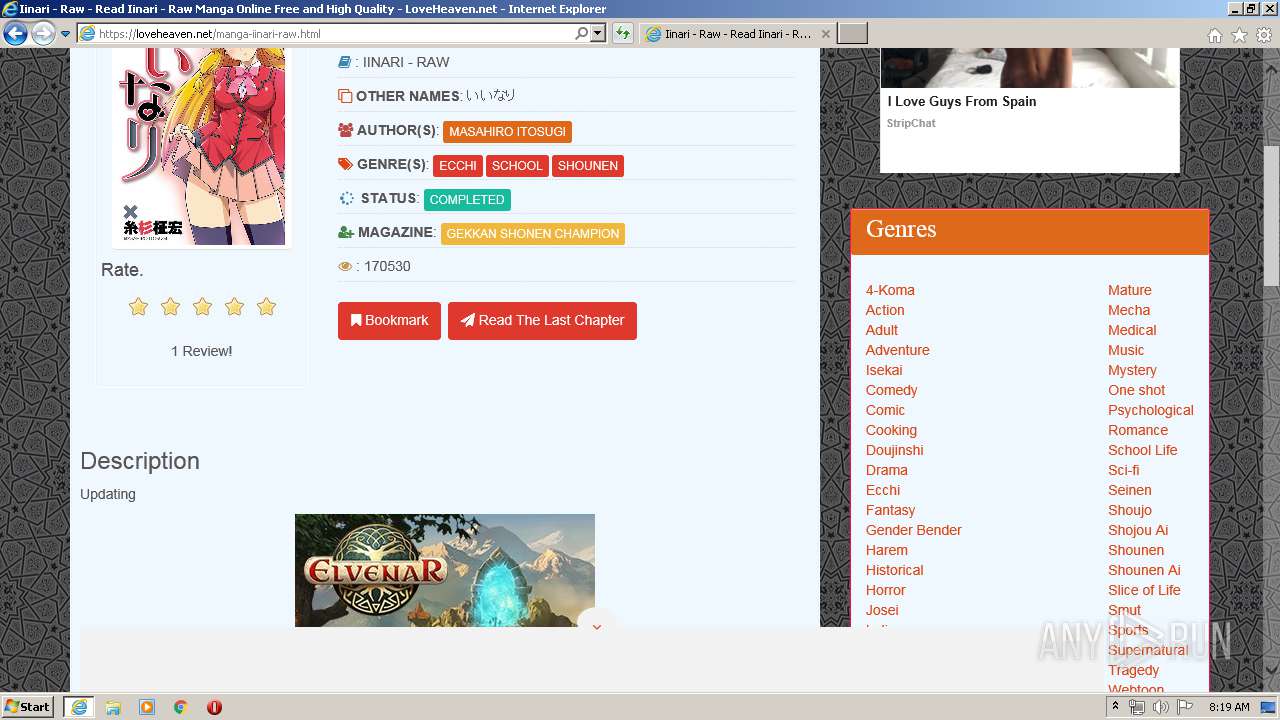This screenshot has height=720, width=1280.
Task: Bookmark this manga
Action: point(389,321)
